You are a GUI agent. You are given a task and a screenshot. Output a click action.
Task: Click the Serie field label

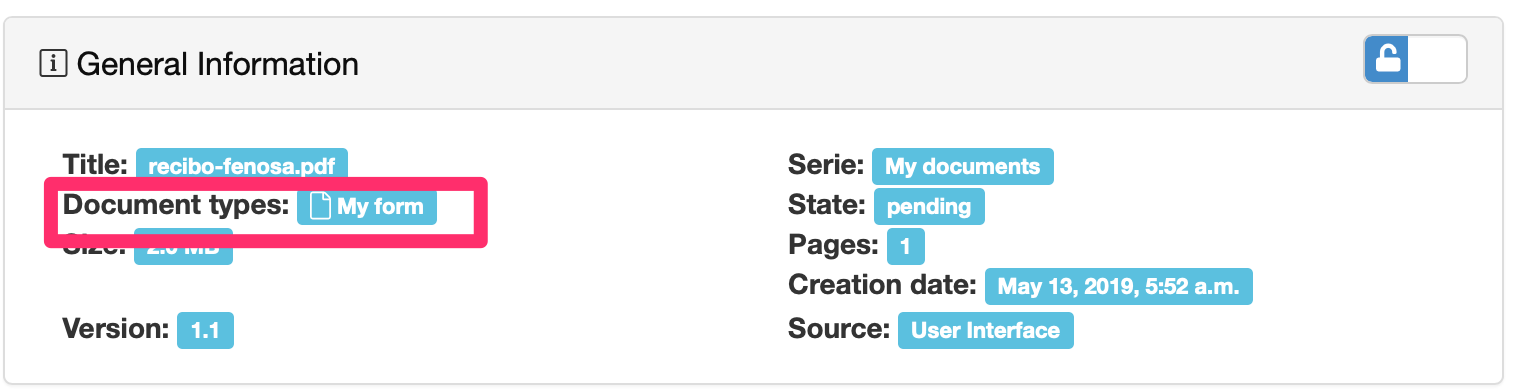pyautogui.click(x=826, y=164)
